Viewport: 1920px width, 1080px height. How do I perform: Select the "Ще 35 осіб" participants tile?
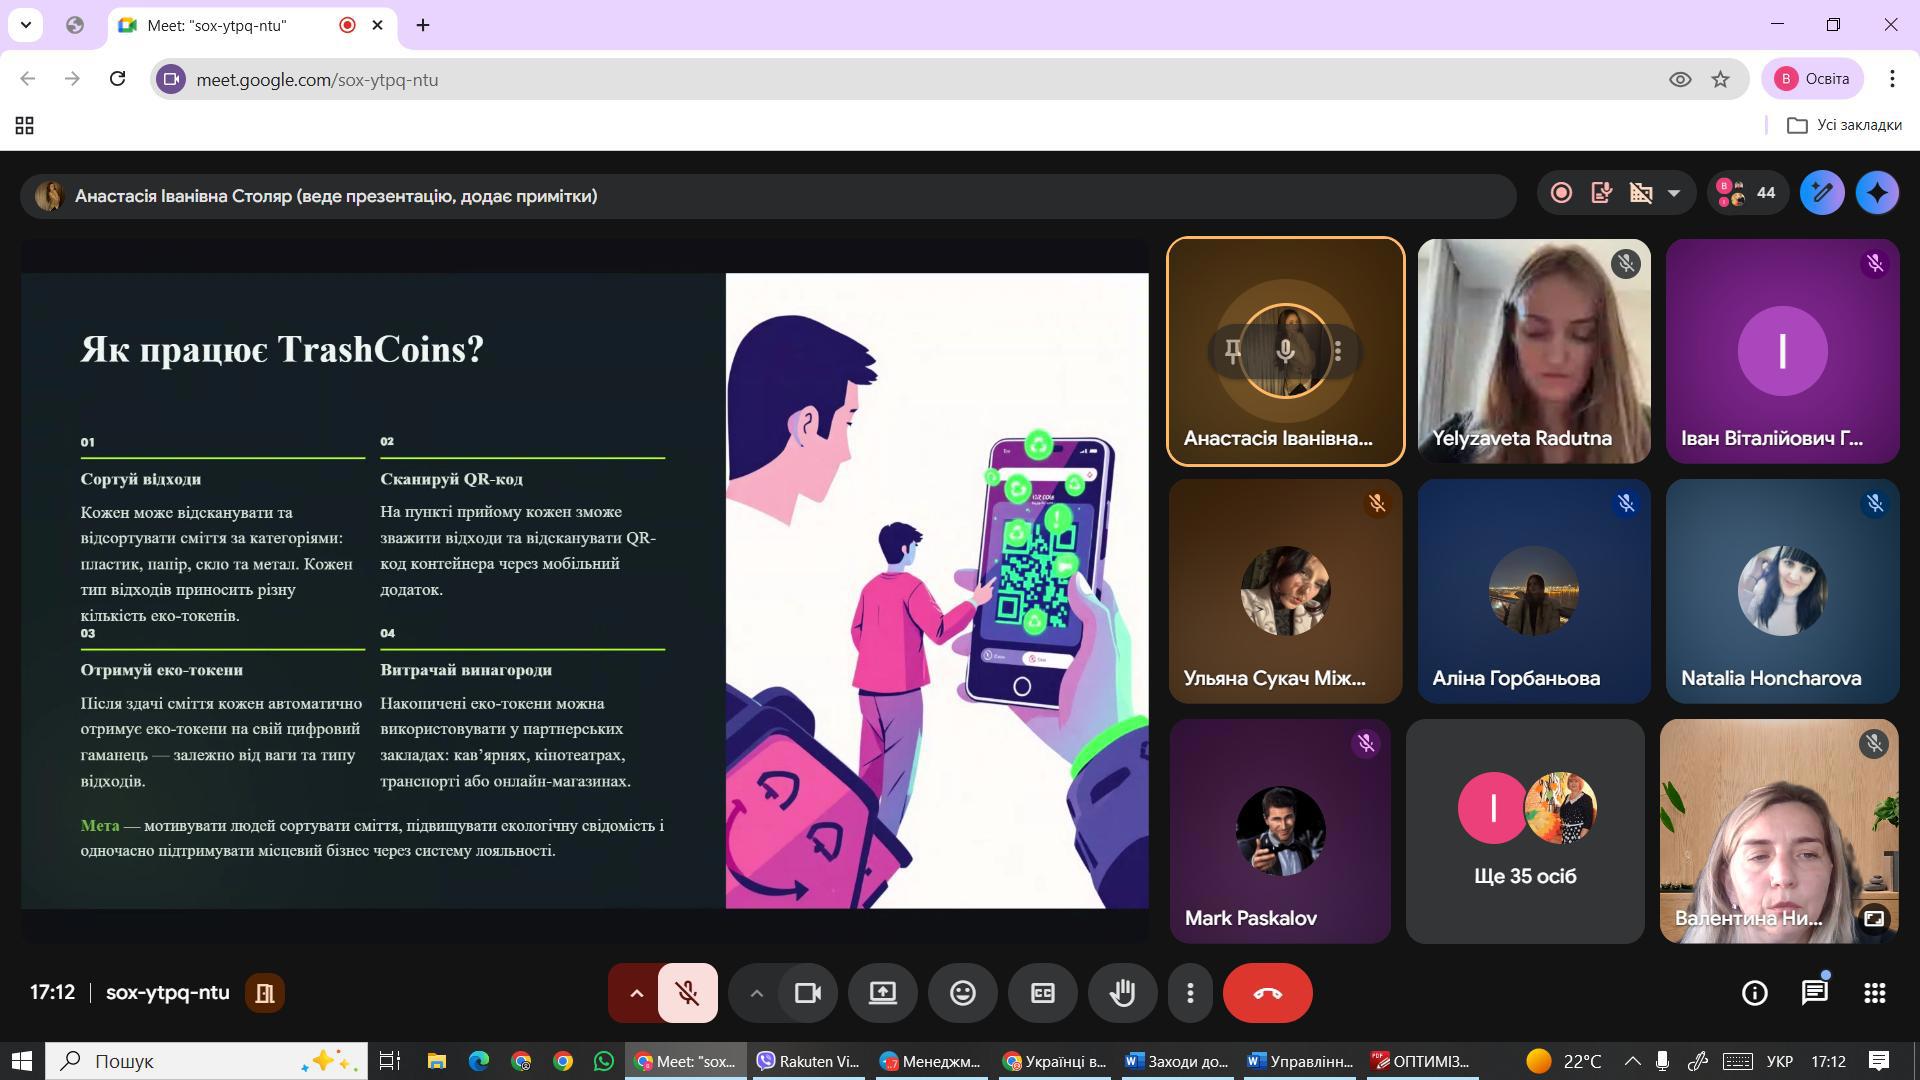[1525, 831]
